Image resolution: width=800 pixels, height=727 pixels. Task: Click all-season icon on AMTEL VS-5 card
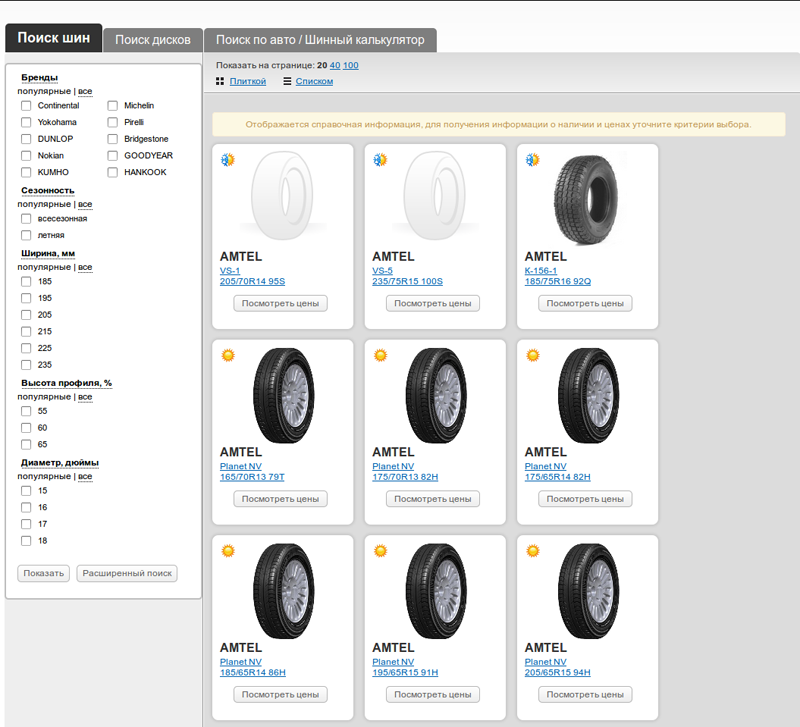click(x=380, y=160)
